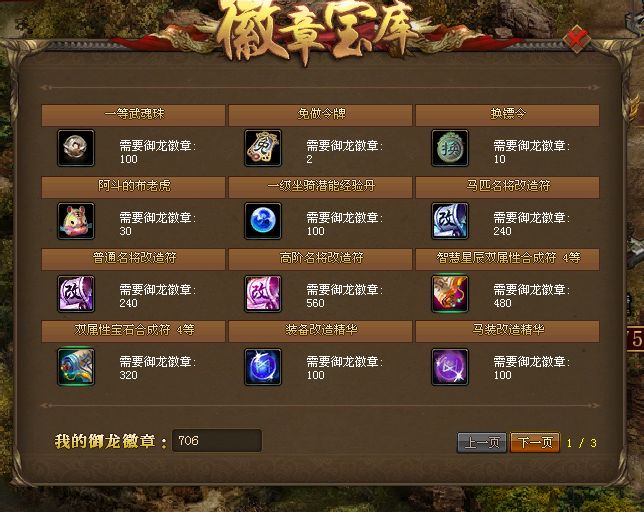Select the 一级坐骑潜能经验丹 blue orb icon
This screenshot has height=512, width=644.
coord(263,221)
